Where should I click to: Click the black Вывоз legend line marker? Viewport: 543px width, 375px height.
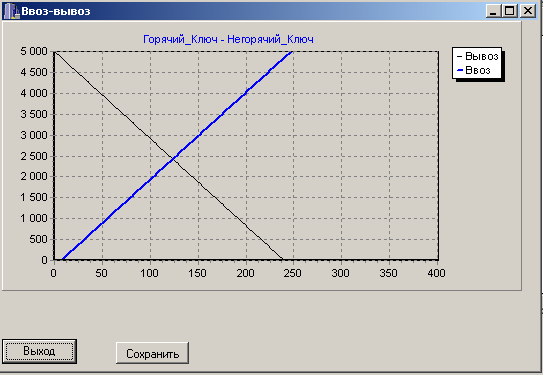pos(460,56)
